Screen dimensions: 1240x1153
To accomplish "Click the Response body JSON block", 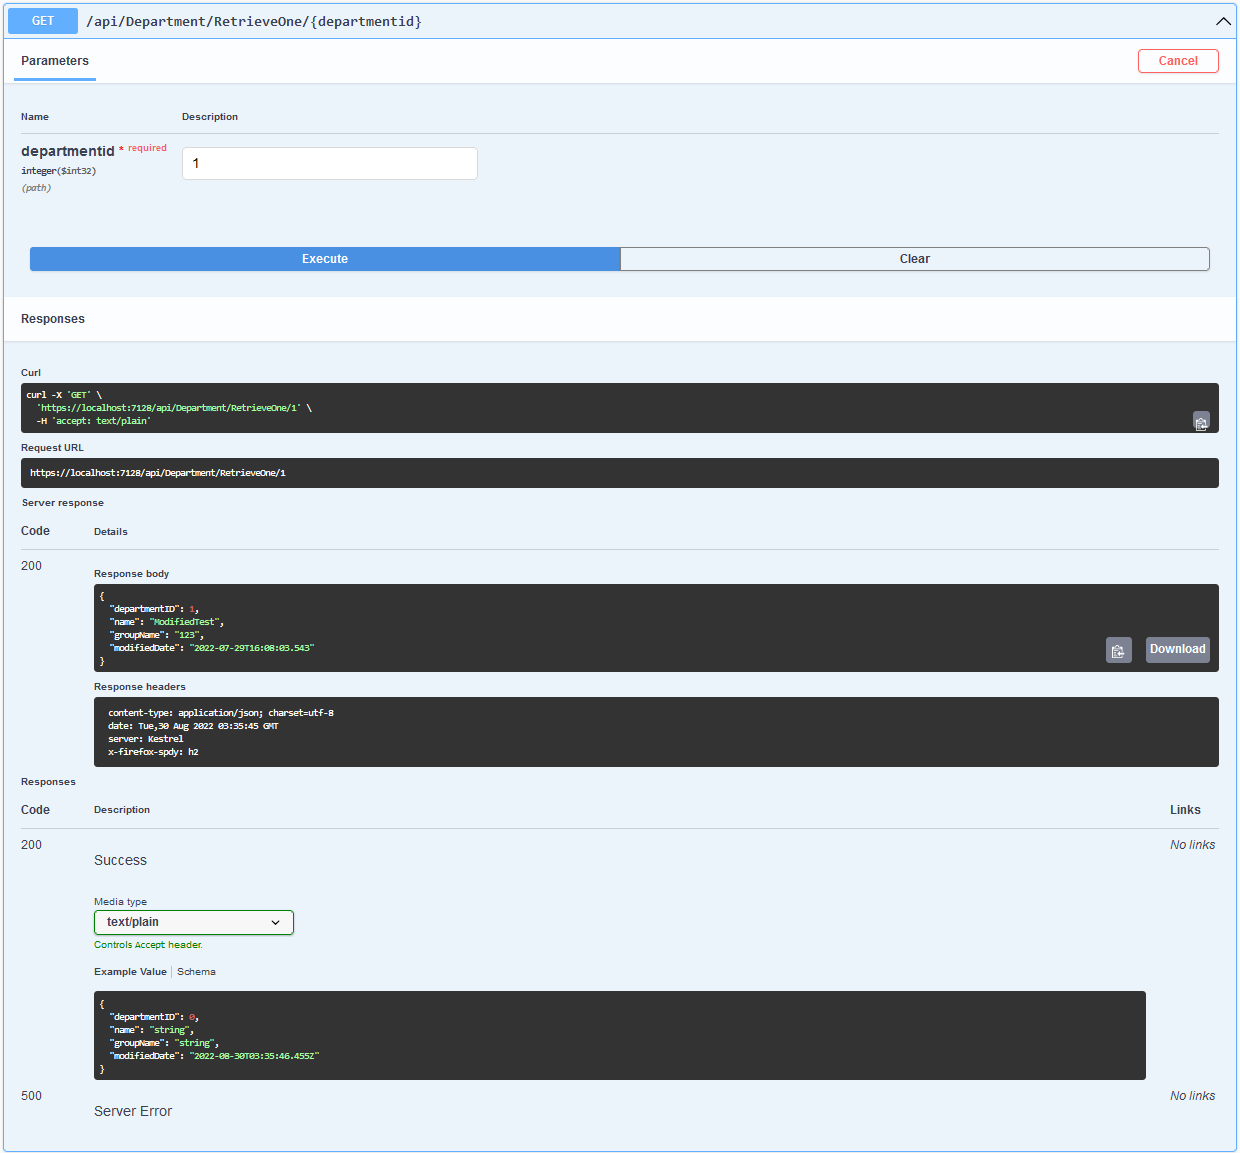I will (x=600, y=628).
